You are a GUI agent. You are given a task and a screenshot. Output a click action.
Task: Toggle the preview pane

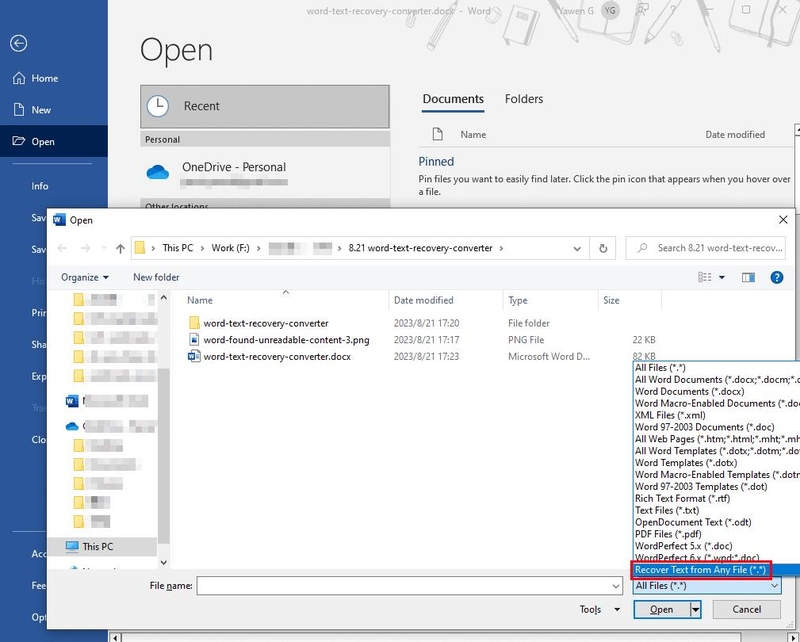tap(748, 277)
